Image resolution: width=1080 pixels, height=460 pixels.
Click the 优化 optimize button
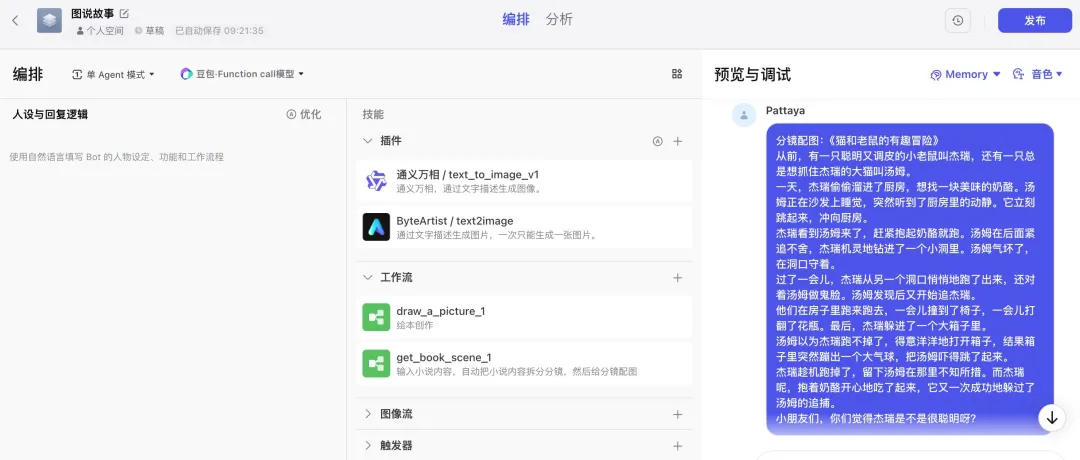[x=304, y=114]
